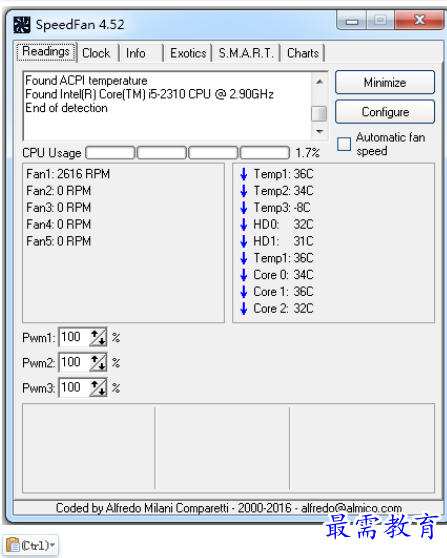The image size is (447, 558).
Task: Select the Fan4: 0 RPM reading
Action: 59,224
